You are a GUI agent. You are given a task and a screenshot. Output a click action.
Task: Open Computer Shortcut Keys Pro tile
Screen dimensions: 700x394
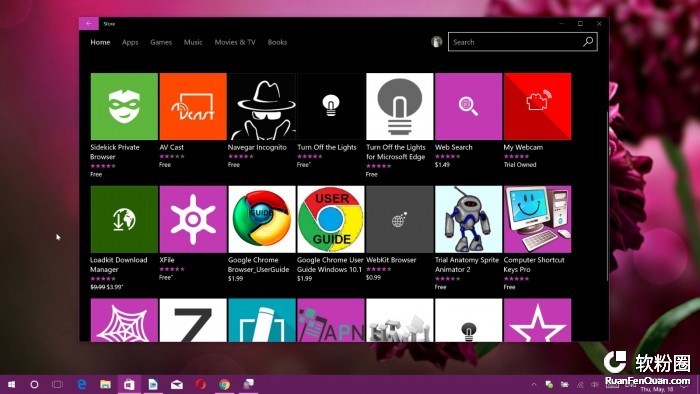(x=538, y=219)
